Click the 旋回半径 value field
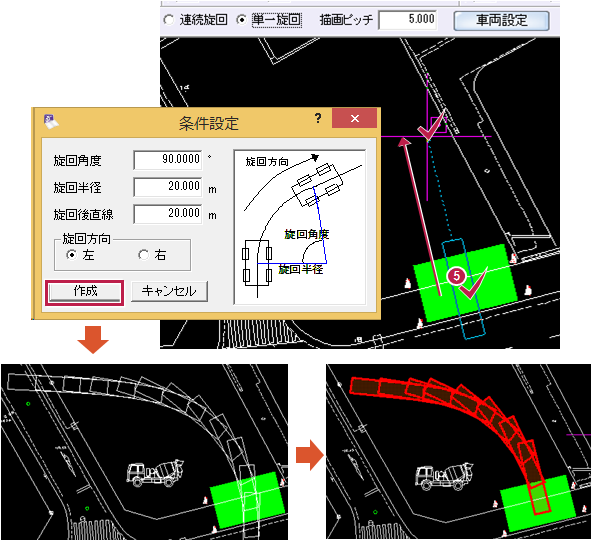 [168, 187]
